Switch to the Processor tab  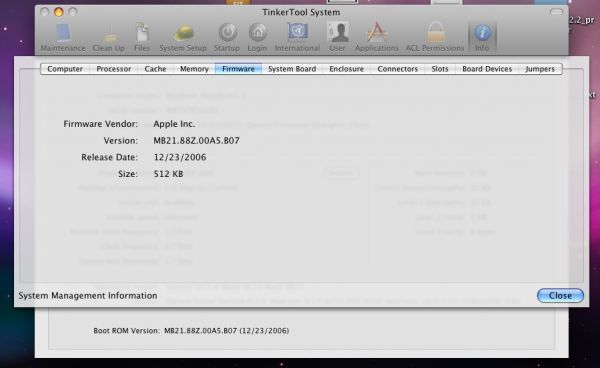coord(114,69)
